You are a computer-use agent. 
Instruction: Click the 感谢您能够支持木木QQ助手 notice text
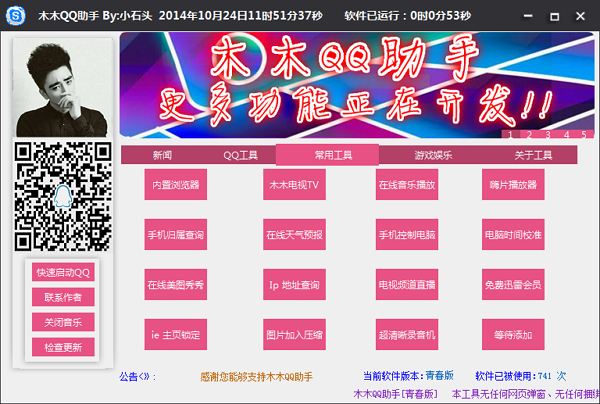click(256, 377)
